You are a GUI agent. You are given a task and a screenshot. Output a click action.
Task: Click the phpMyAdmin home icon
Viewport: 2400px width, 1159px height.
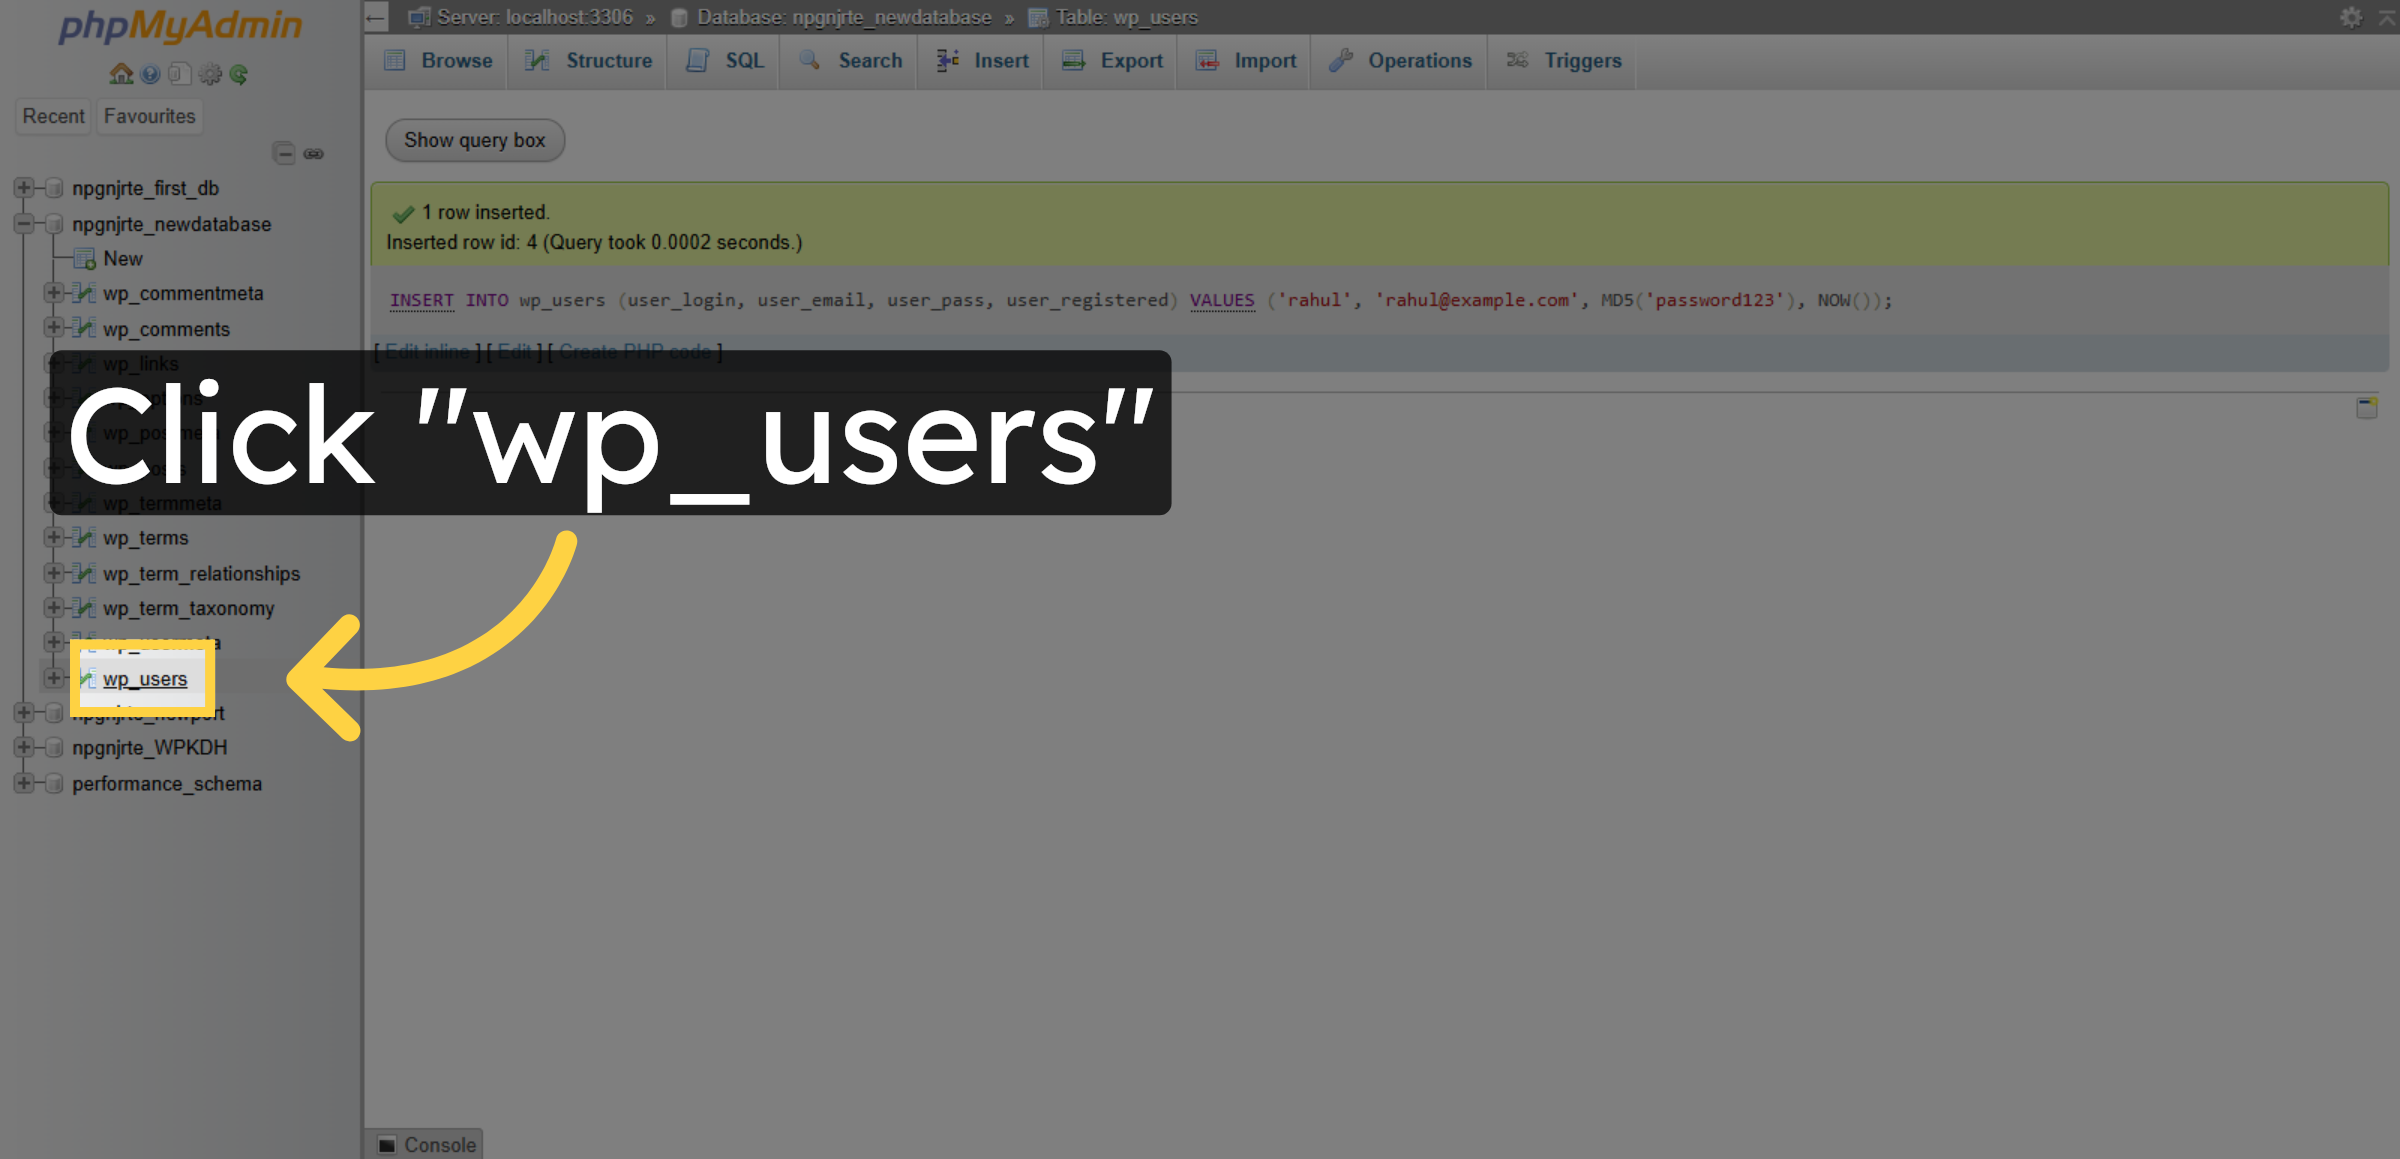120,74
